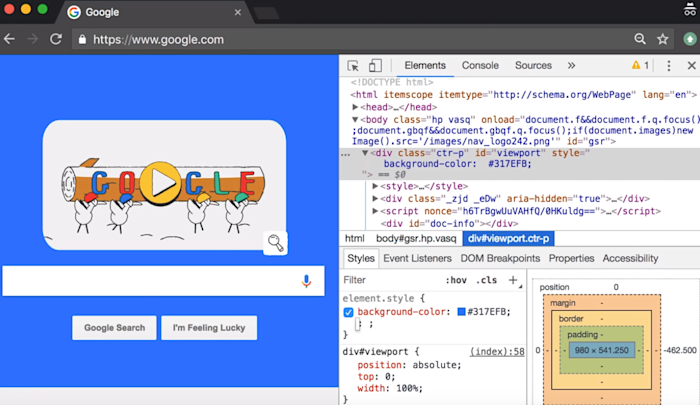Click the html itemscope element row
700x405 pixels.
coord(523,95)
